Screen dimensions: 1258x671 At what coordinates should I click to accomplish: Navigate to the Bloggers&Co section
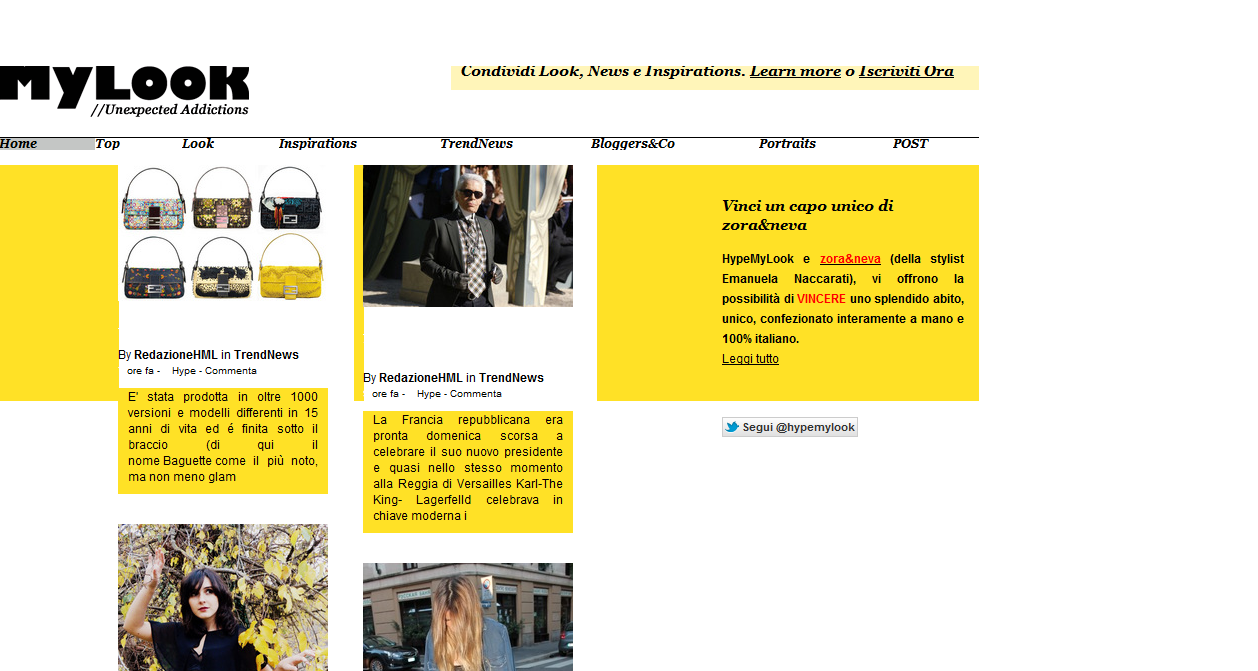pyautogui.click(x=632, y=144)
